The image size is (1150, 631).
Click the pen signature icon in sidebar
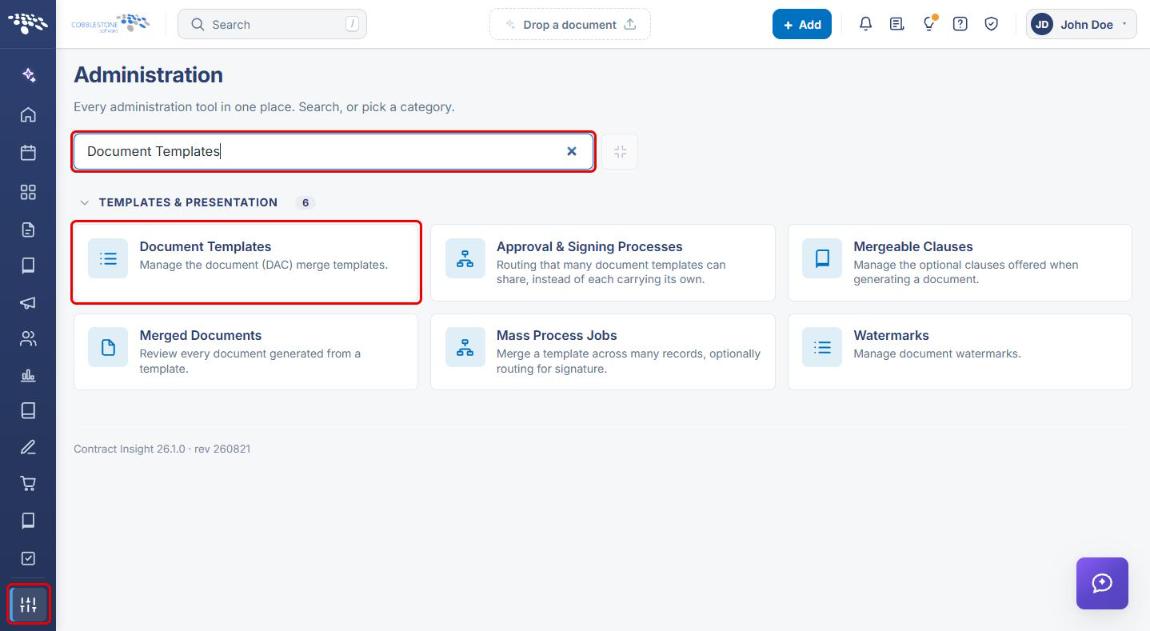tap(28, 447)
